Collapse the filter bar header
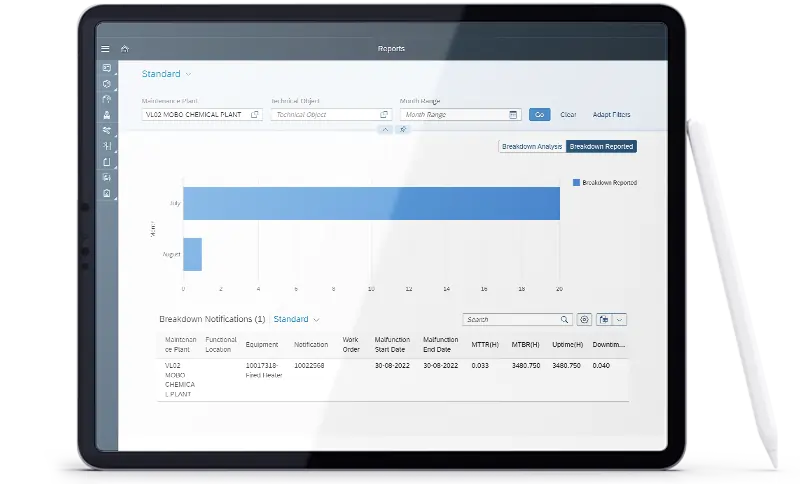Screen dimensions: 800x484 tap(385, 130)
